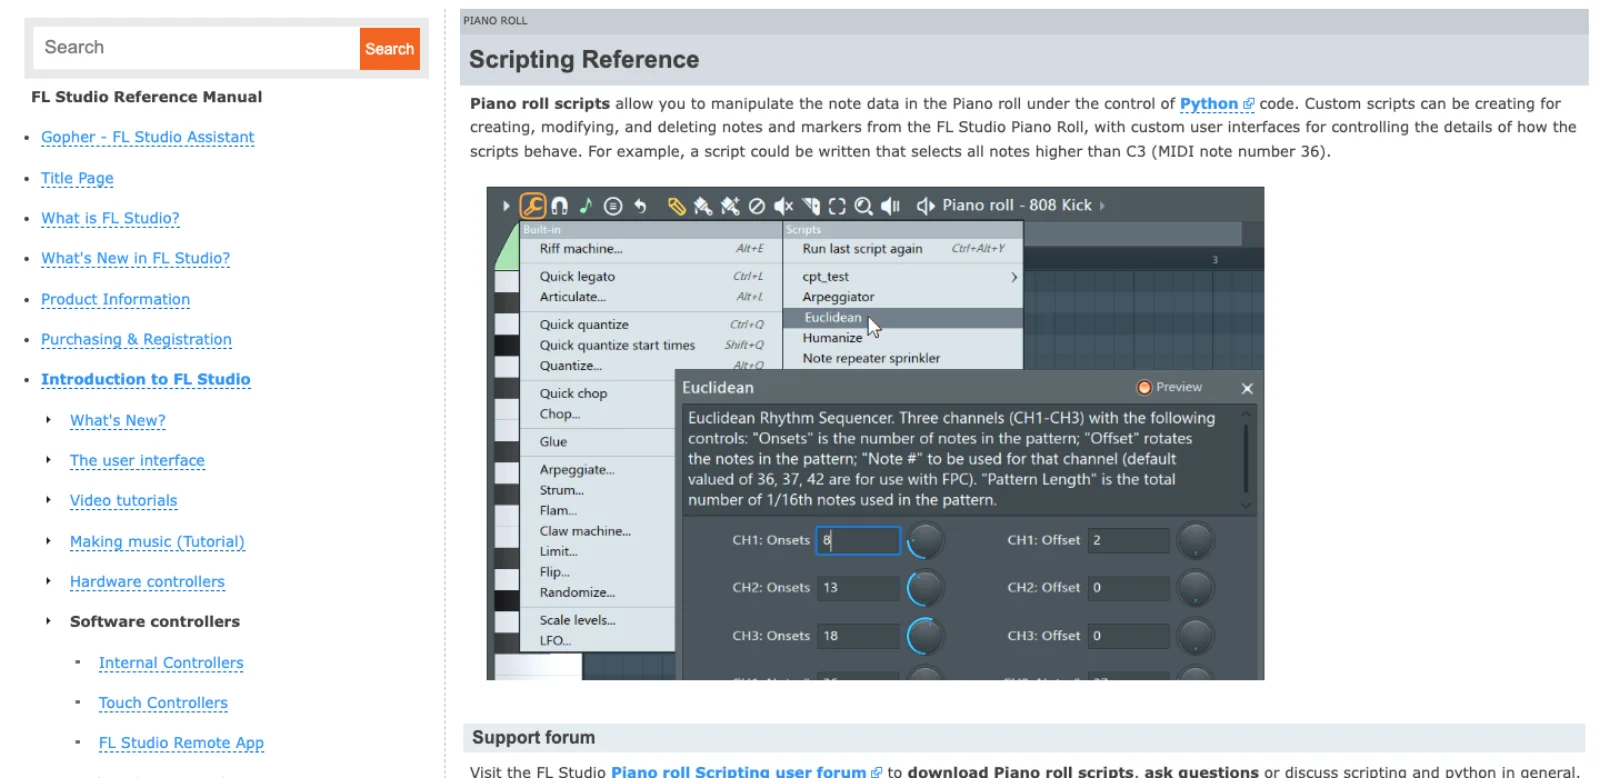Adjust the CH1: Offset knob

point(1195,540)
